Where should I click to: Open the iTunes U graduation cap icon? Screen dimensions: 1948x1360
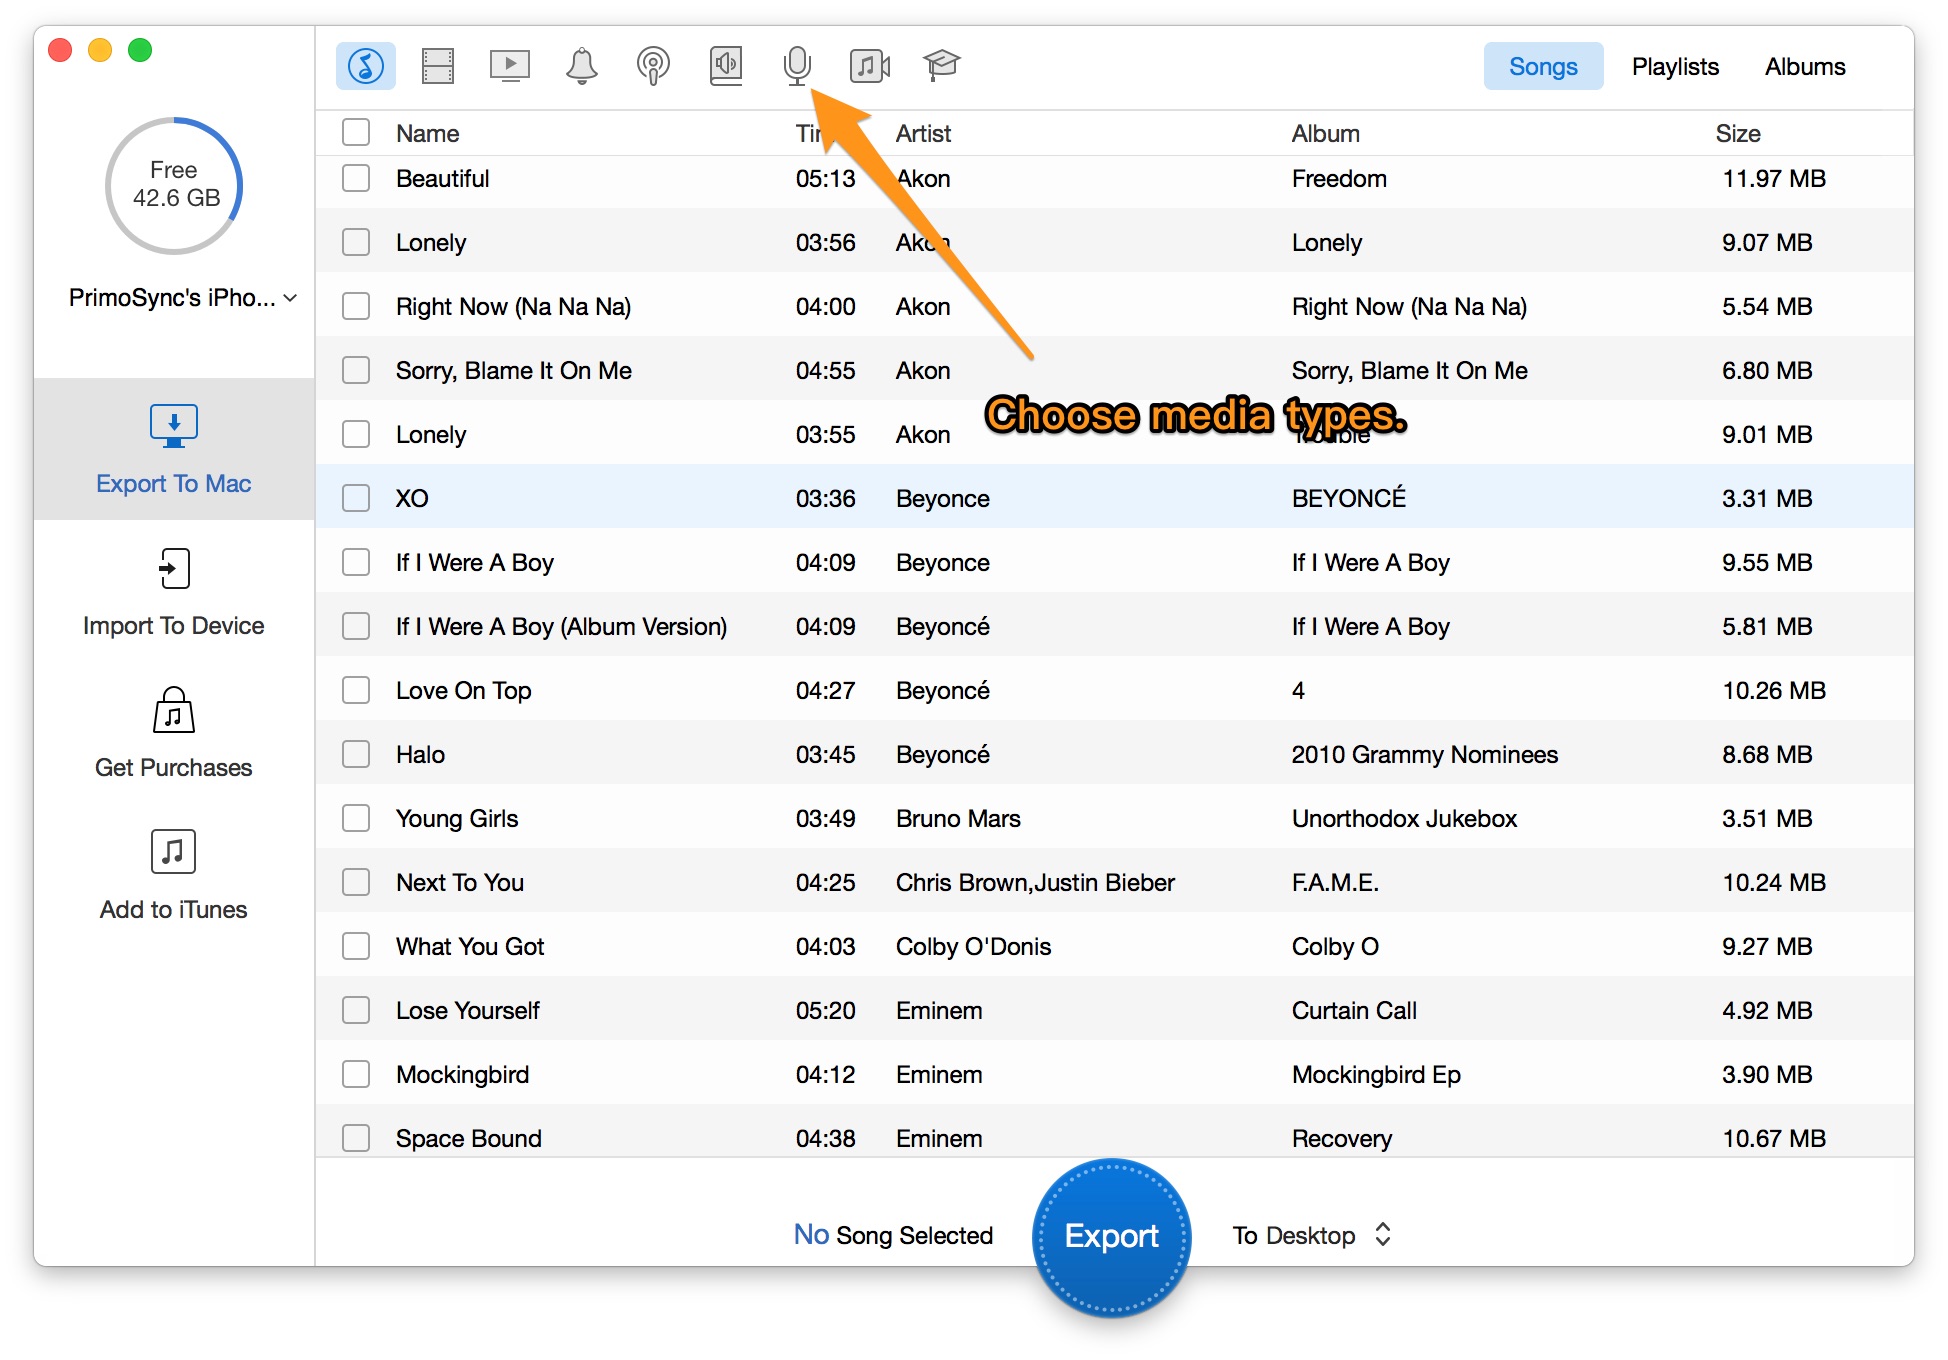(x=941, y=66)
